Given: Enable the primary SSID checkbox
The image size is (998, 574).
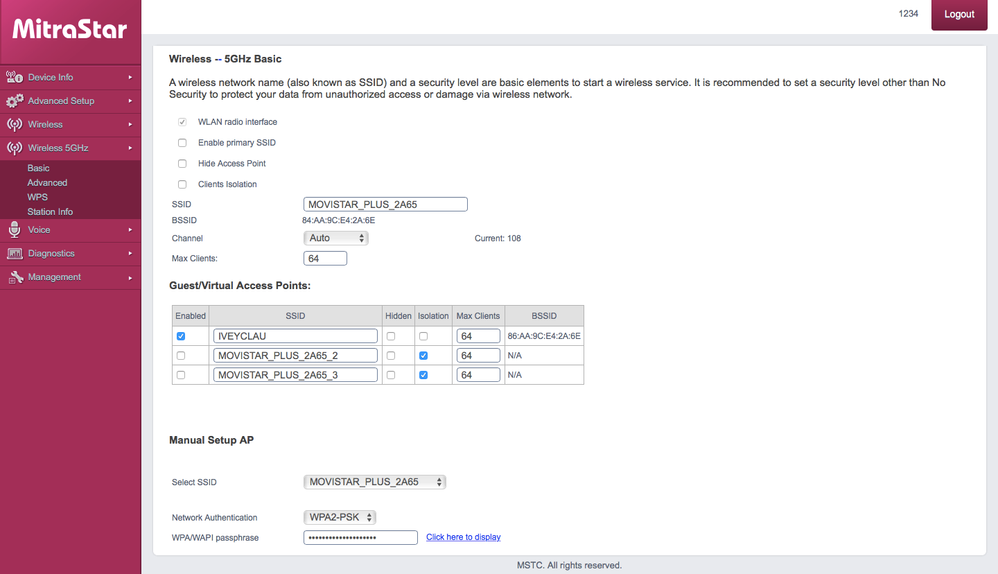Looking at the screenshot, I should point(182,143).
